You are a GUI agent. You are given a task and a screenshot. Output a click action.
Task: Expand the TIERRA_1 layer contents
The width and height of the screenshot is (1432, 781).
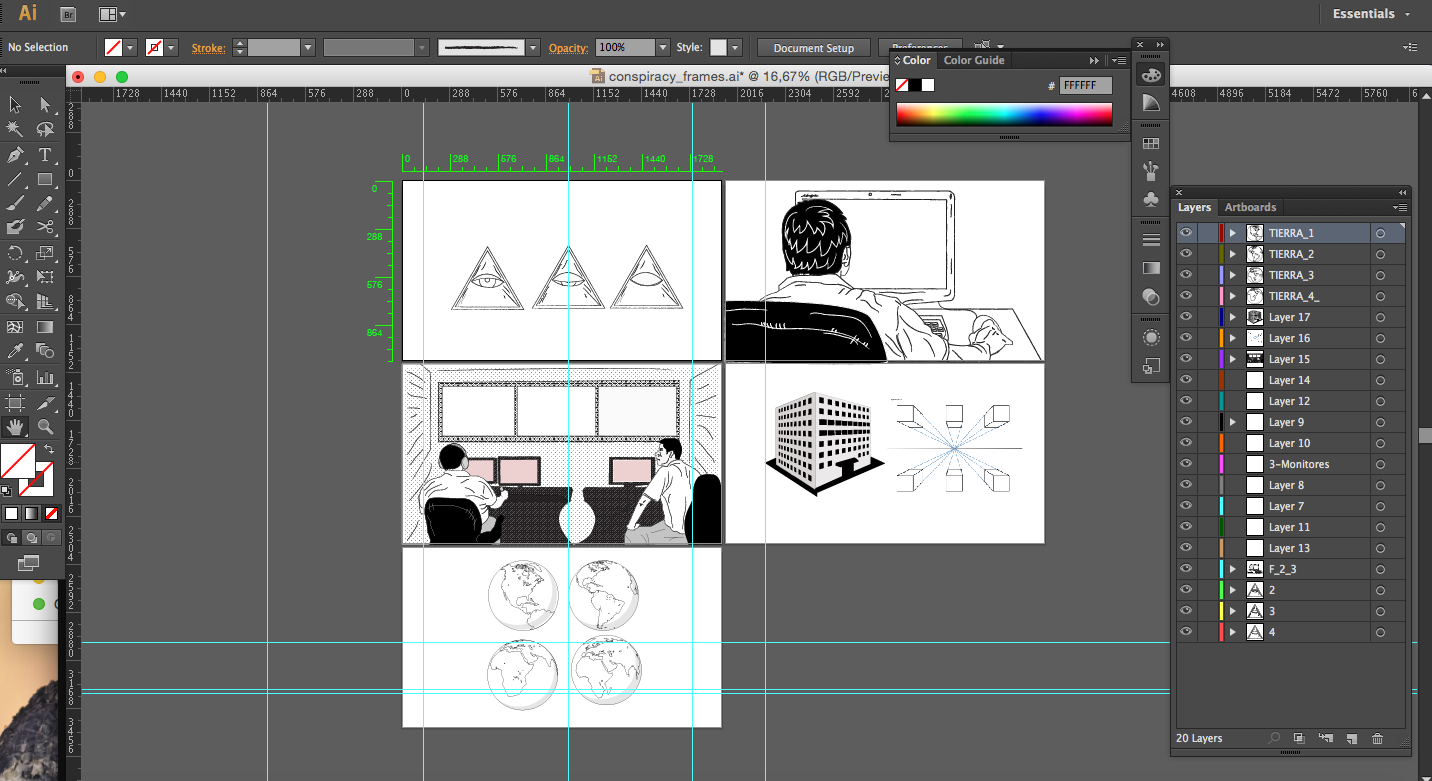[1233, 233]
